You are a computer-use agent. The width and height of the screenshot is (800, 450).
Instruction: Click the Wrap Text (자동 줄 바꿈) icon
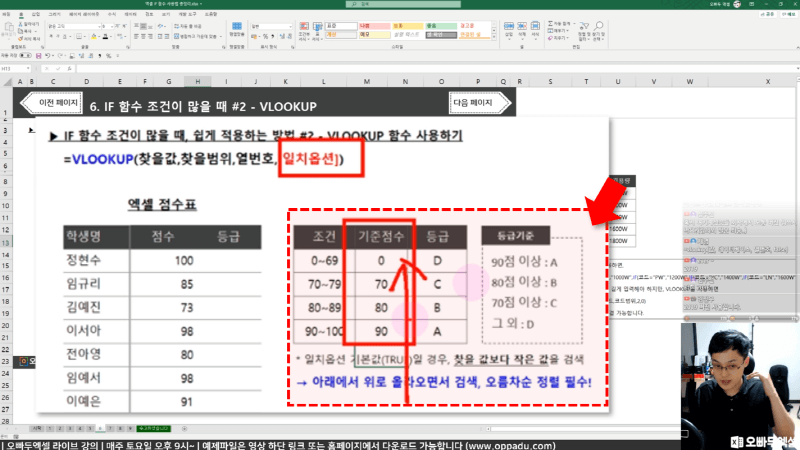(x=176, y=26)
